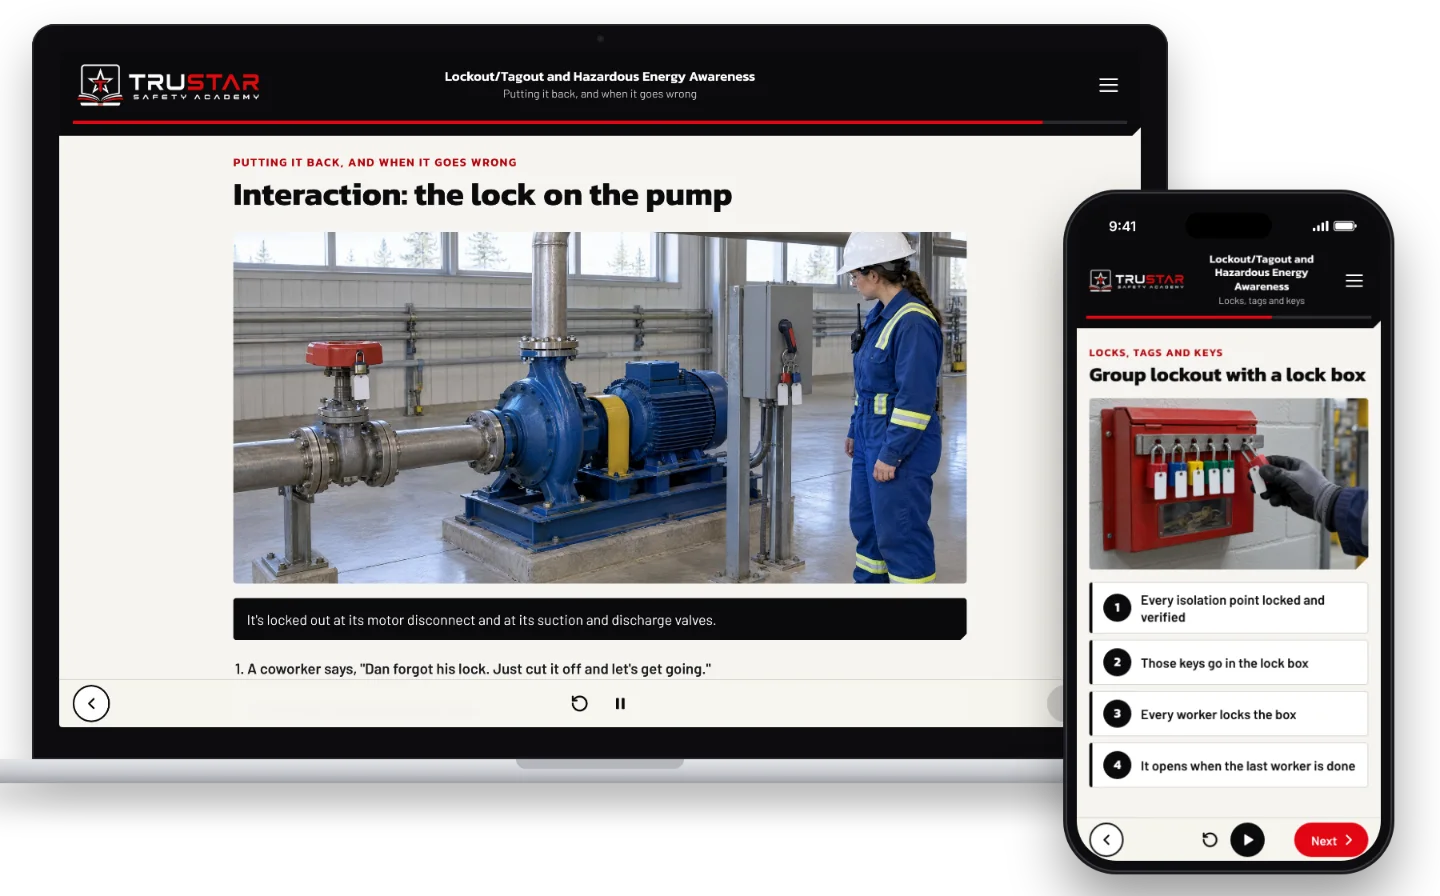
Task: Select step 4 It opens when the last worker is done
Action: [x=1229, y=766]
